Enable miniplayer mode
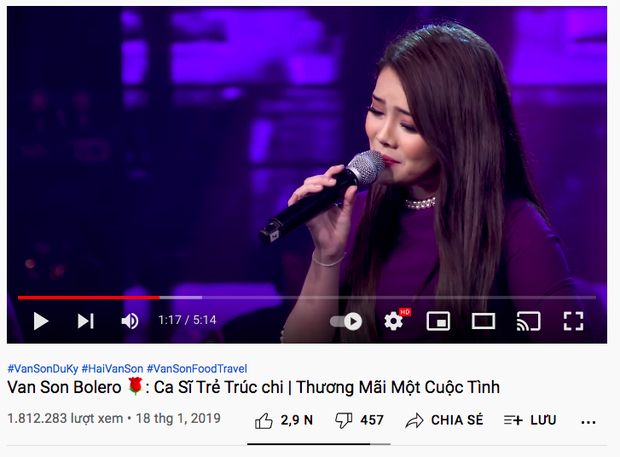 coord(438,321)
